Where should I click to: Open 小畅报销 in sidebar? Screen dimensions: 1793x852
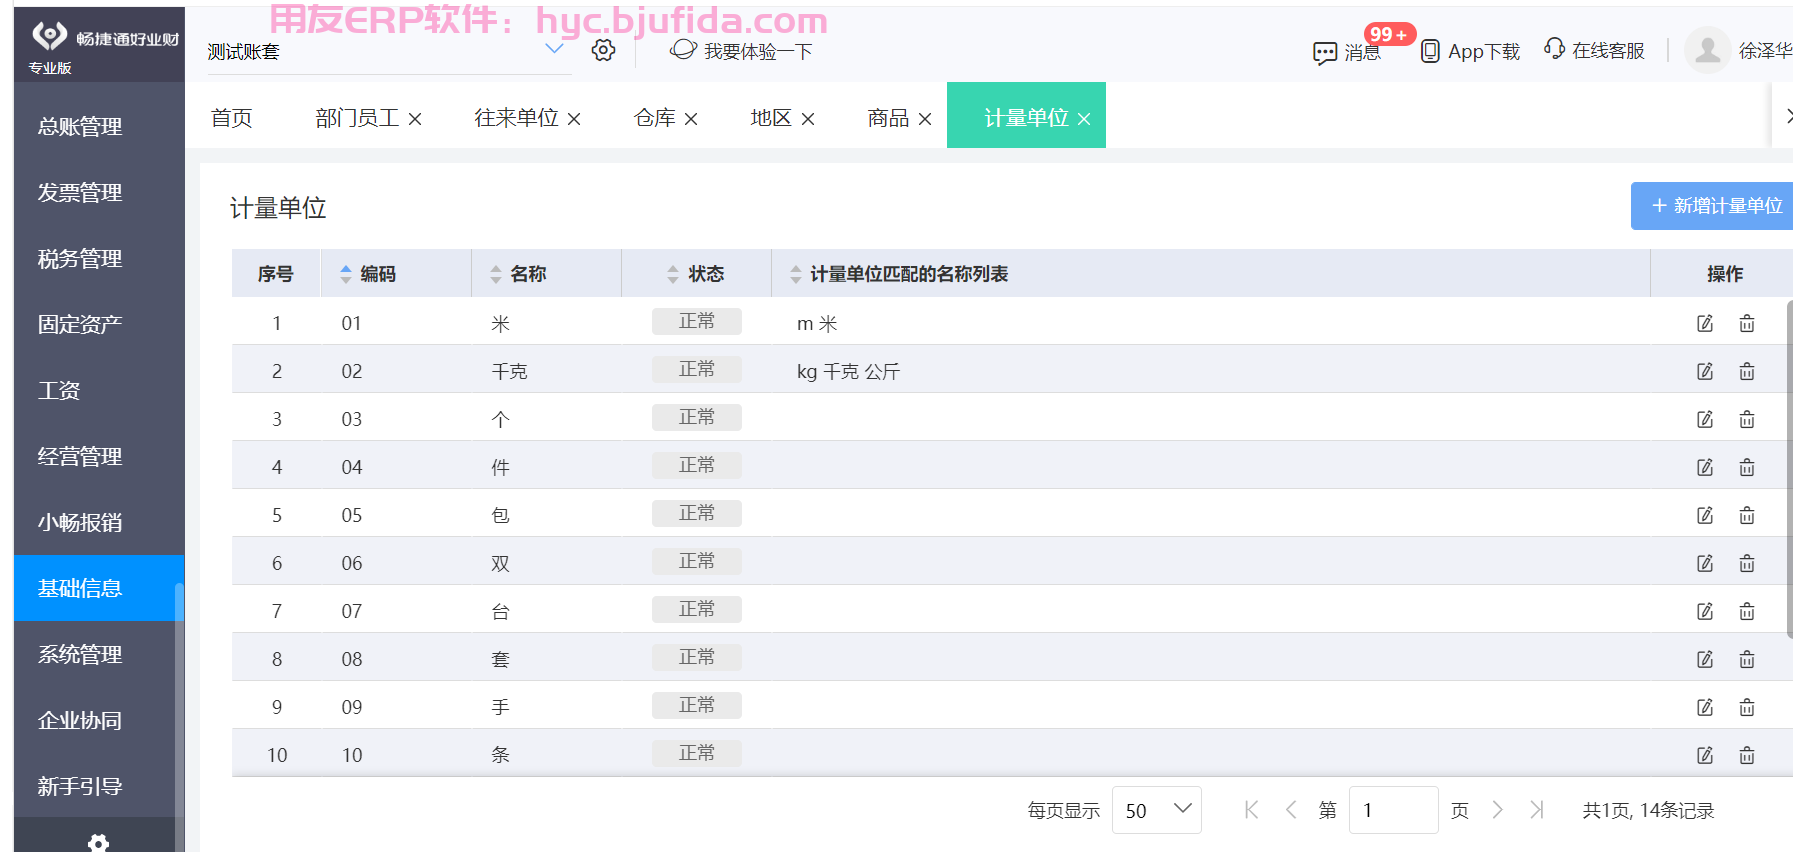(99, 522)
